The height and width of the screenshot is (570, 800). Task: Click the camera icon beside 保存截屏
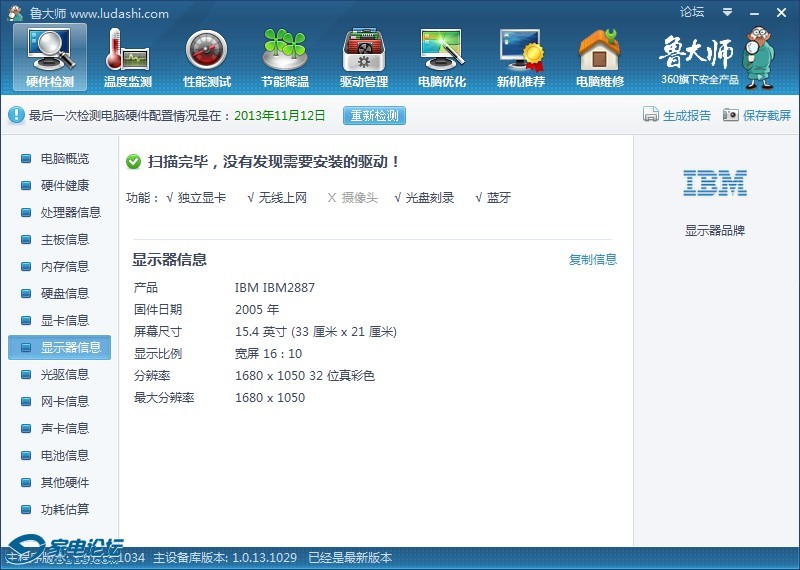(x=731, y=115)
